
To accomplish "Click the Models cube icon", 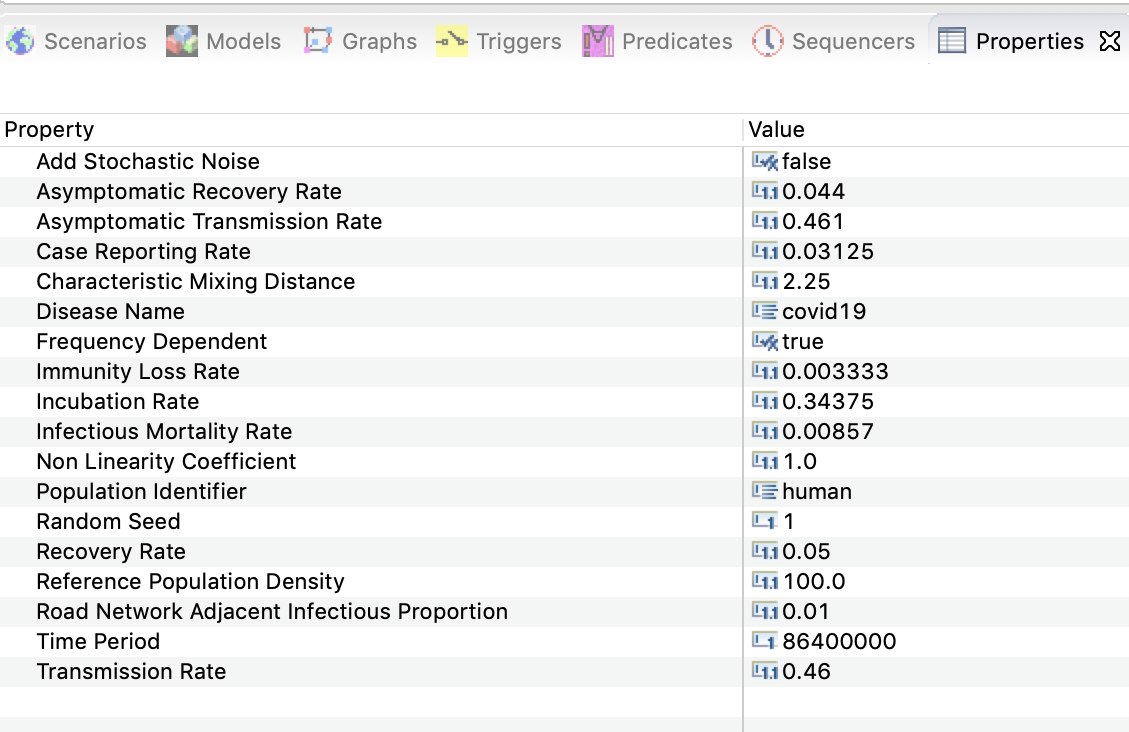I will coord(181,41).
